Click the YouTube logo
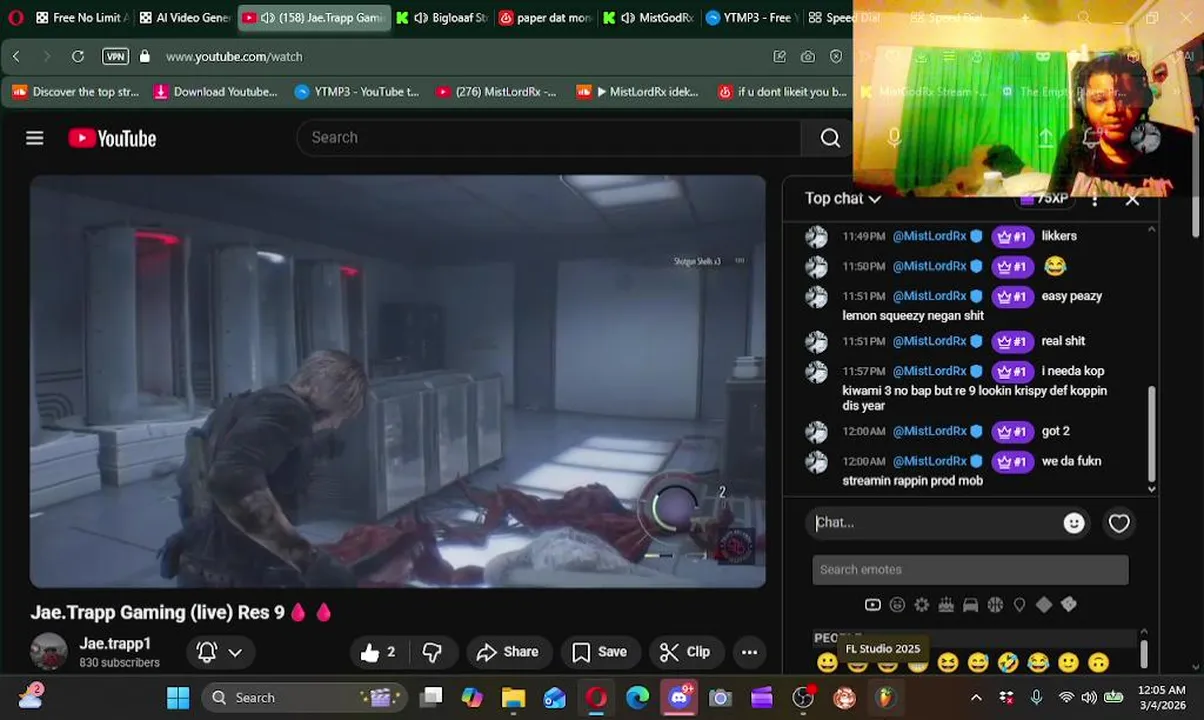The width and height of the screenshot is (1204, 720). (x=112, y=138)
